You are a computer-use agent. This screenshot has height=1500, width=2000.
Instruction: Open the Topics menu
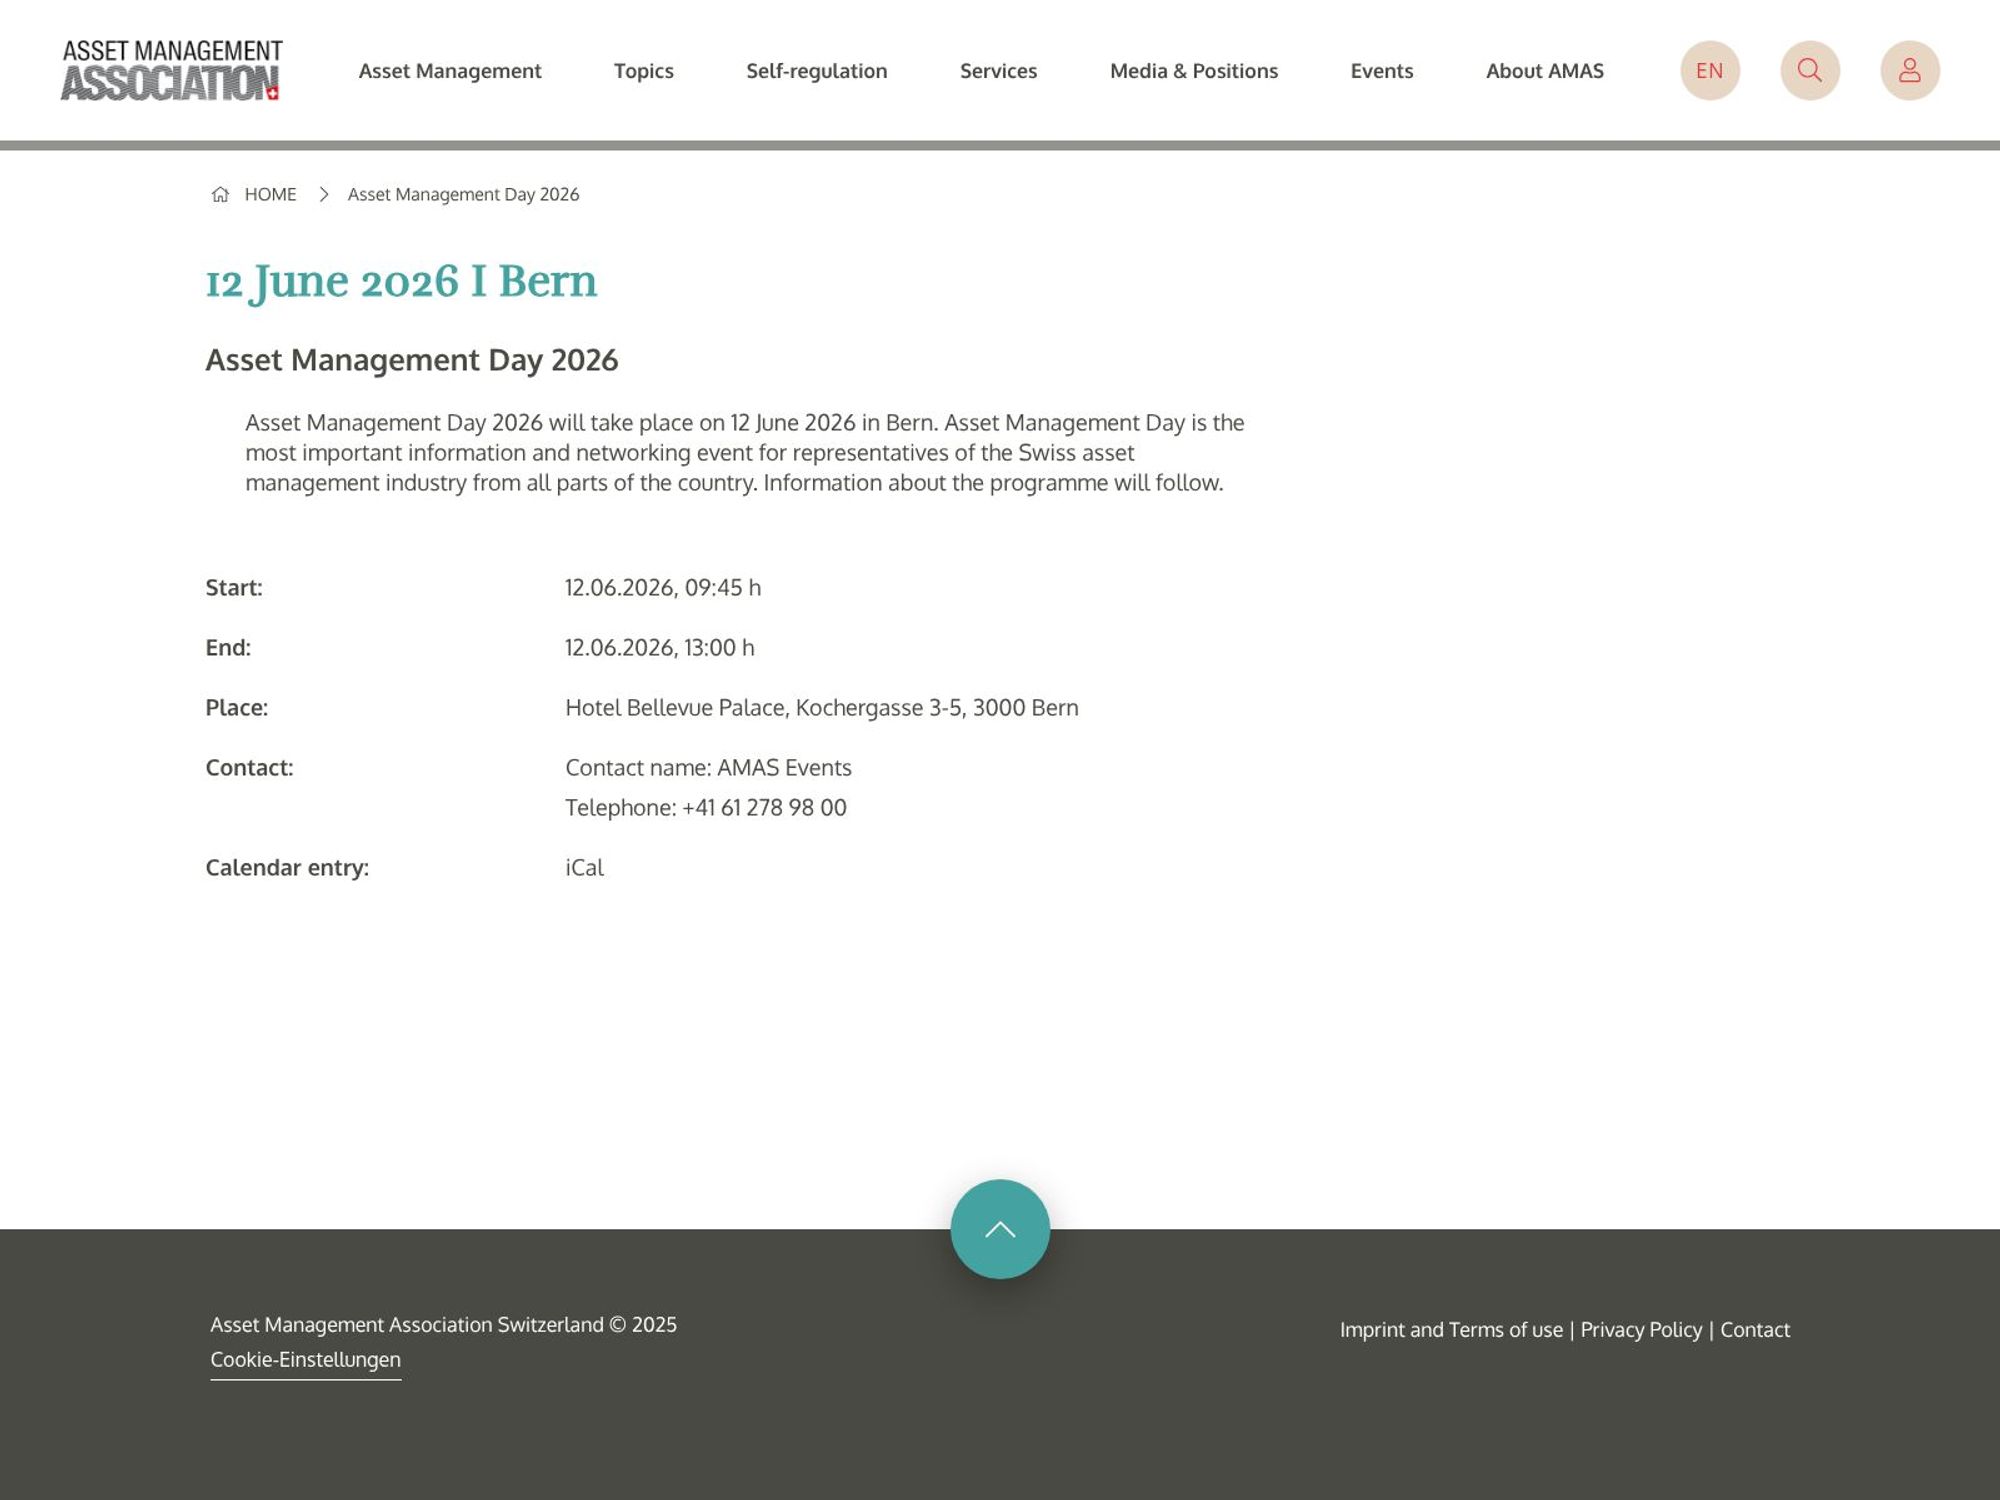click(x=644, y=71)
